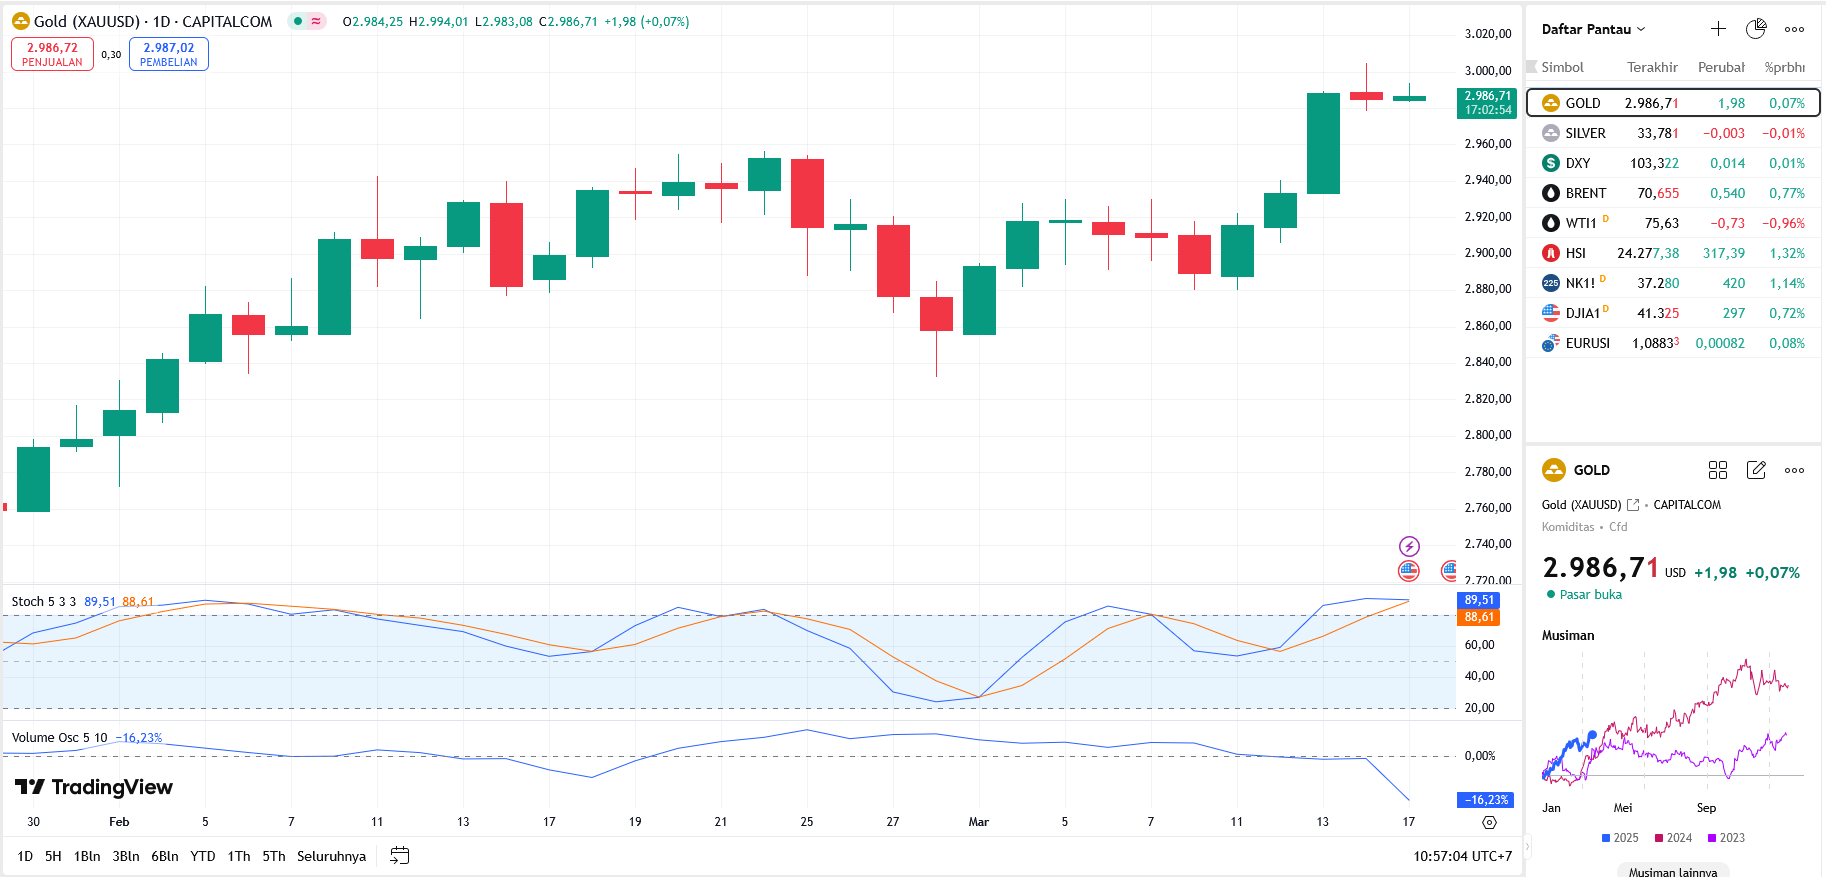Open the GOLD details more options menu
Image resolution: width=1826 pixels, height=877 pixels.
(1795, 470)
